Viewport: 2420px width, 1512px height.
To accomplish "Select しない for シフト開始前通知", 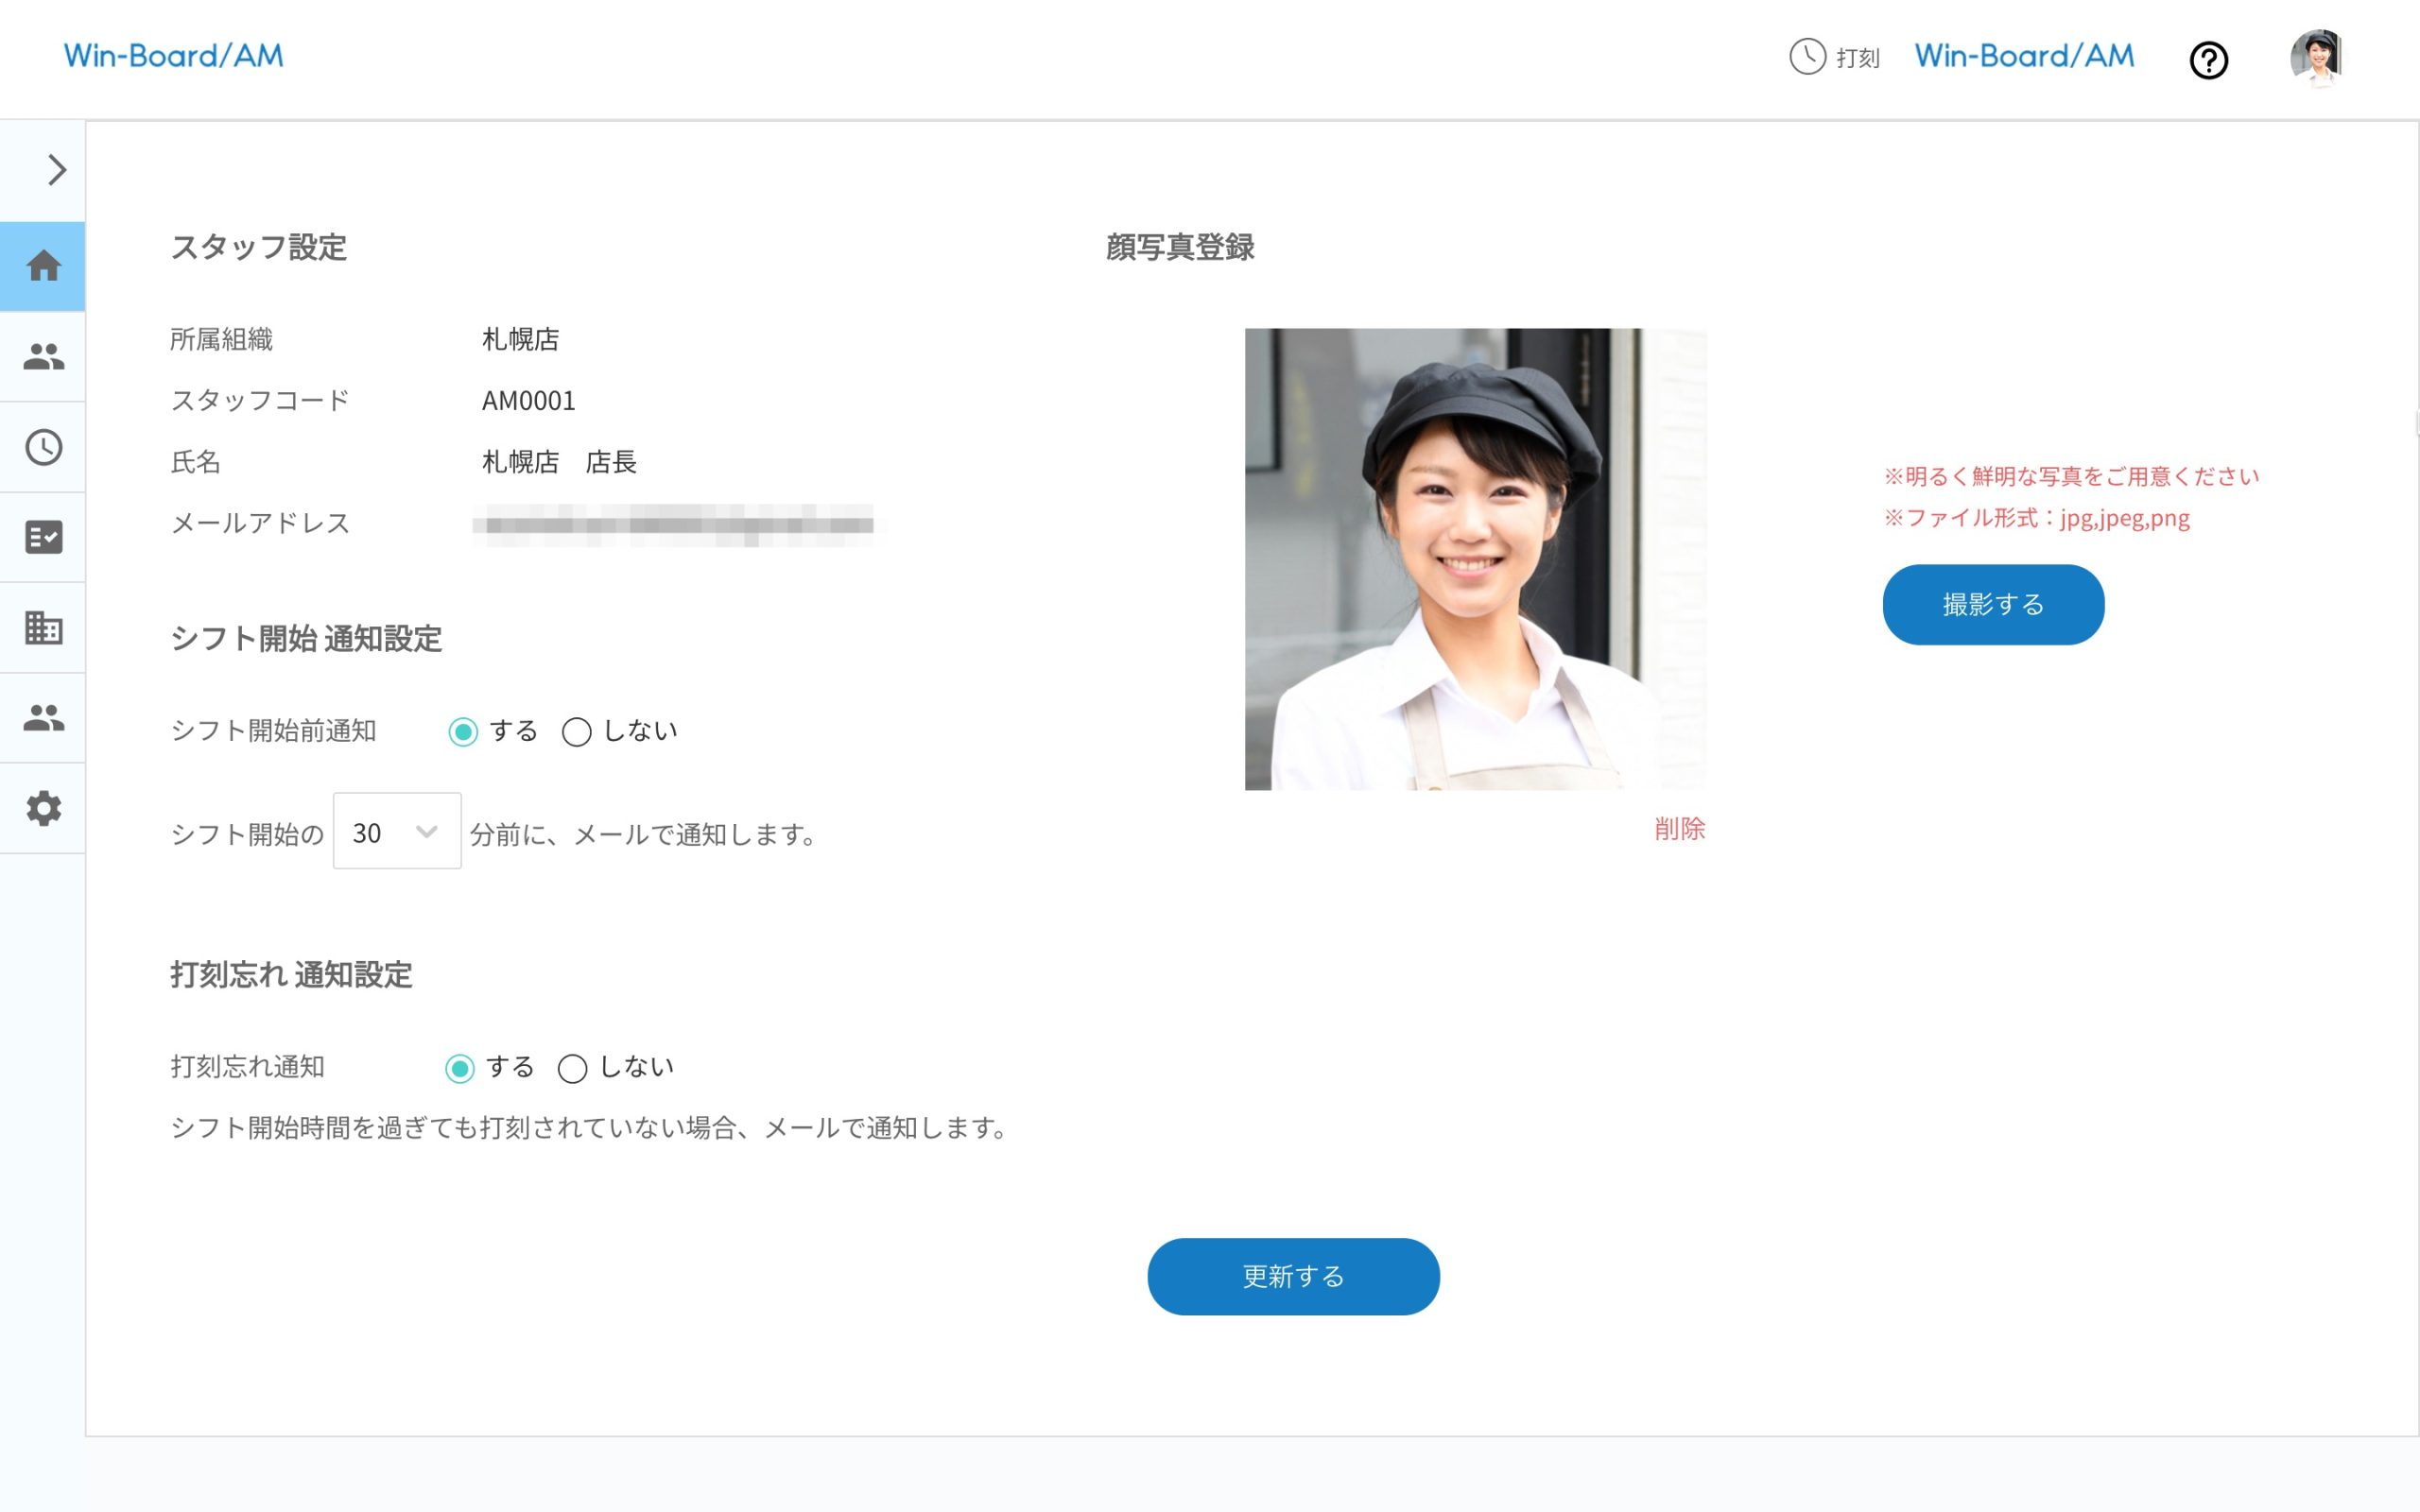I will pos(575,731).
